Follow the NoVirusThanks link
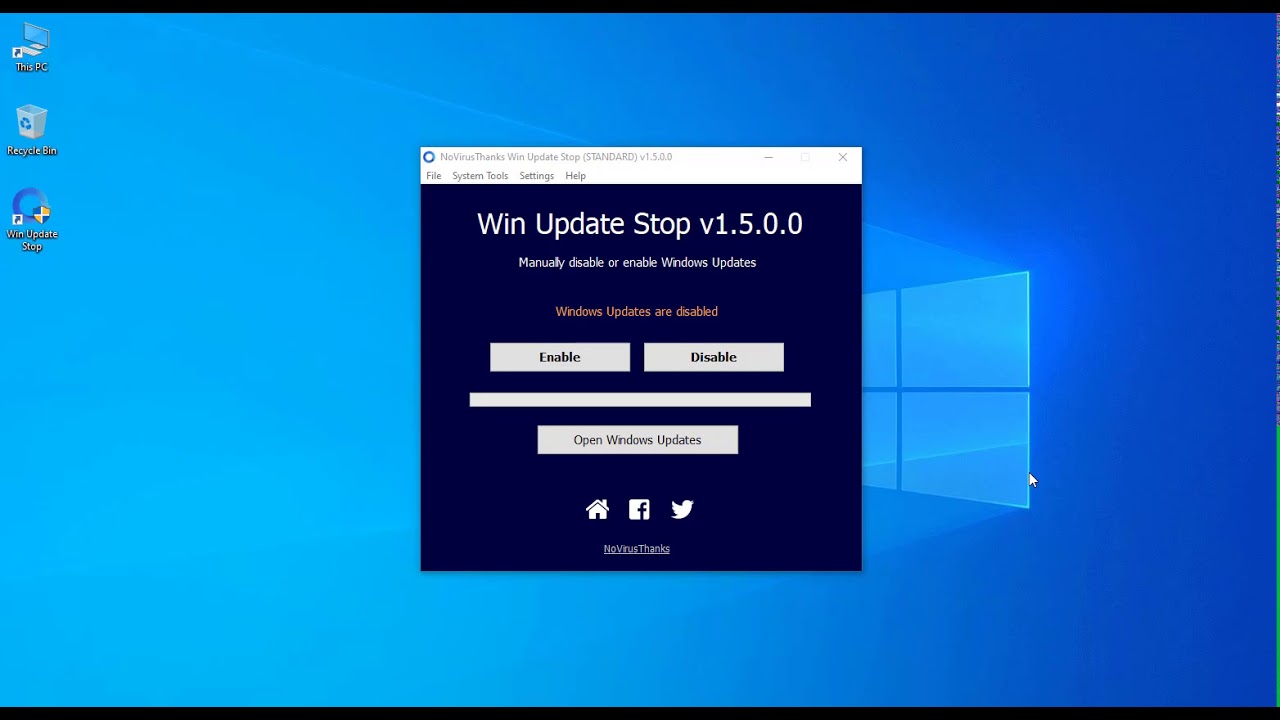Image resolution: width=1280 pixels, height=720 pixels. point(637,549)
